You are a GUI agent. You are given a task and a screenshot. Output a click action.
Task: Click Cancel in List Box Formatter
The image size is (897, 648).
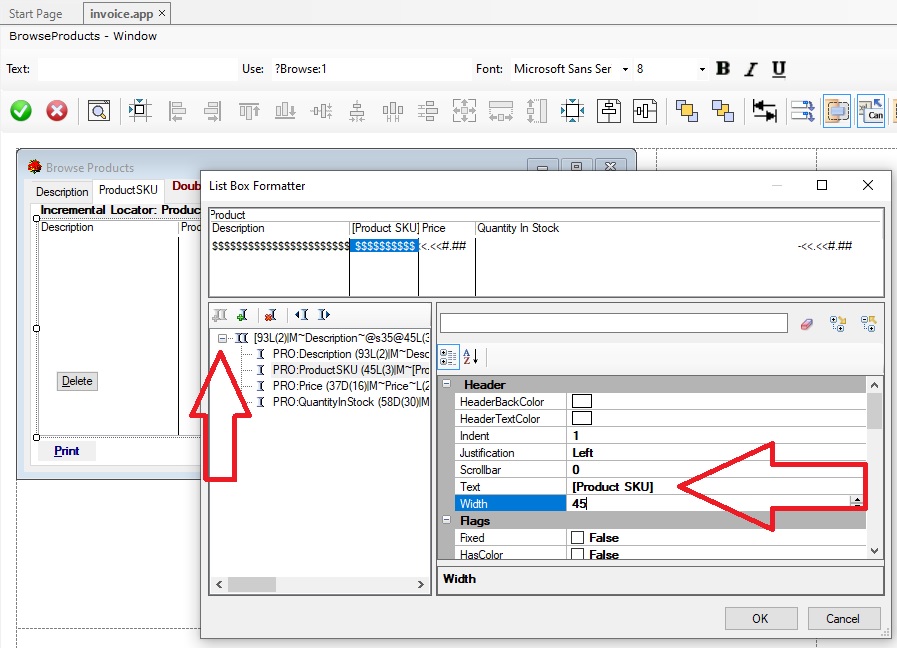tap(843, 618)
